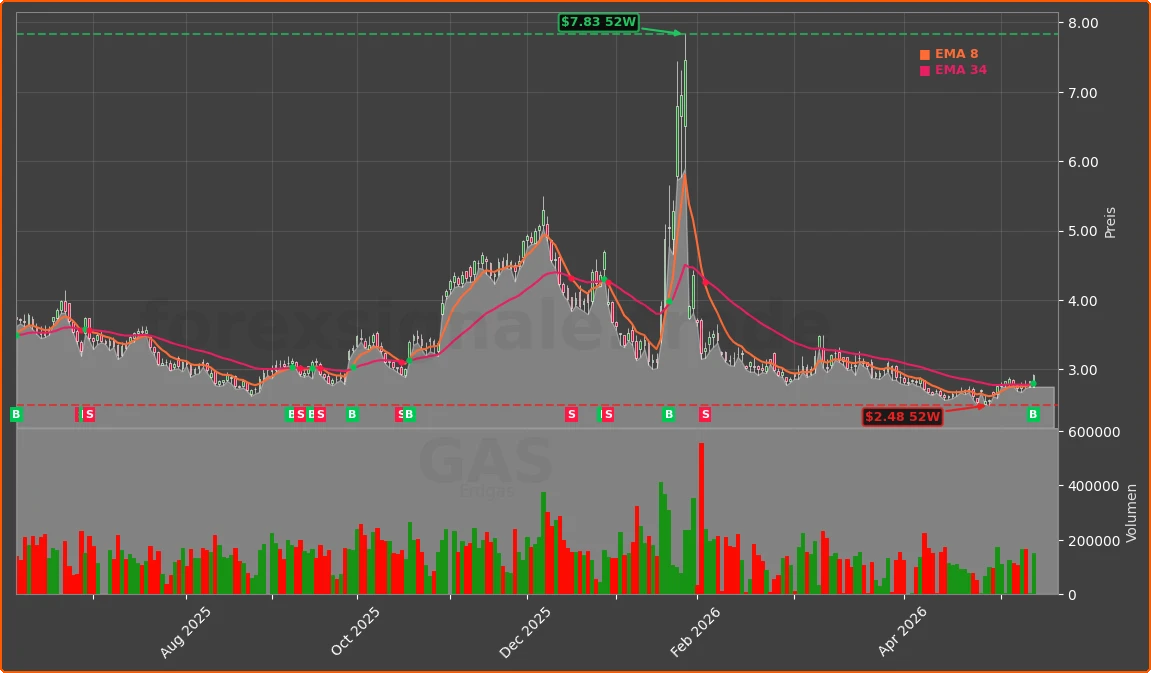Click the 600000 volume axis label
Viewport: 1151px width, 673px height.
tap(1094, 432)
